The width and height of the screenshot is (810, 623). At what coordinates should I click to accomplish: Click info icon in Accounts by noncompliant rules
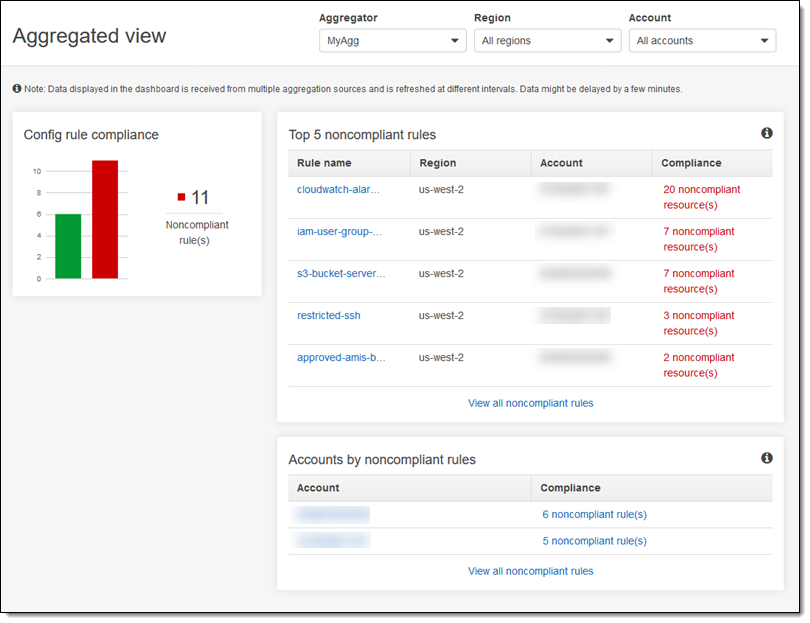[x=766, y=458]
